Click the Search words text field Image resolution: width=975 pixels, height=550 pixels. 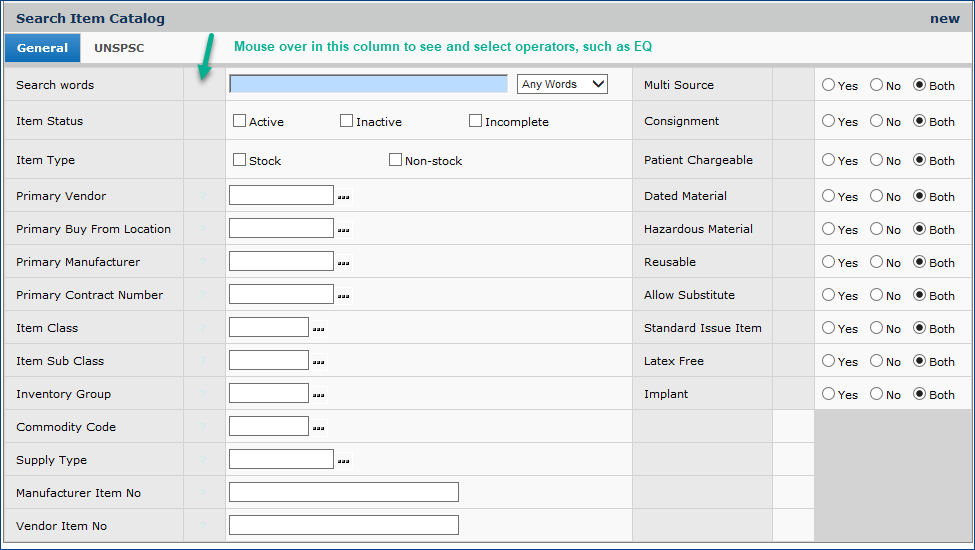point(368,84)
